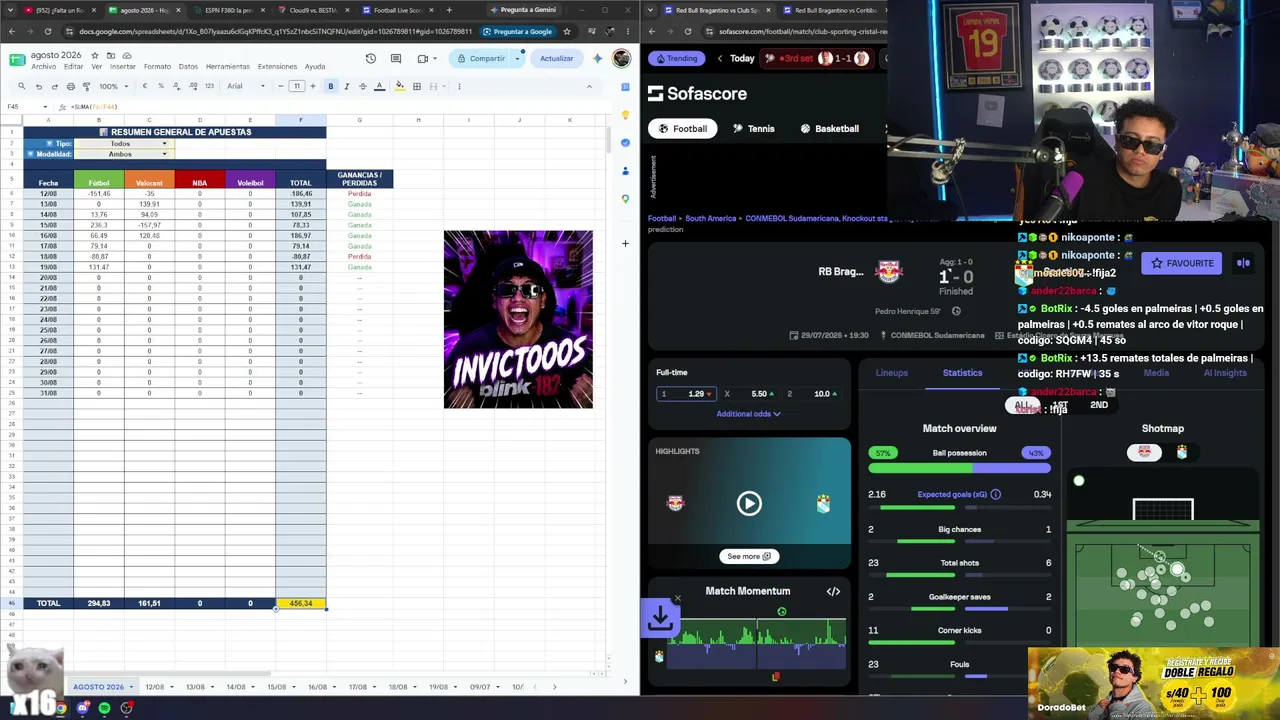Image resolution: width=1280 pixels, height=720 pixels.
Task: Open version history clock icon in Sheets
Action: 371,58
